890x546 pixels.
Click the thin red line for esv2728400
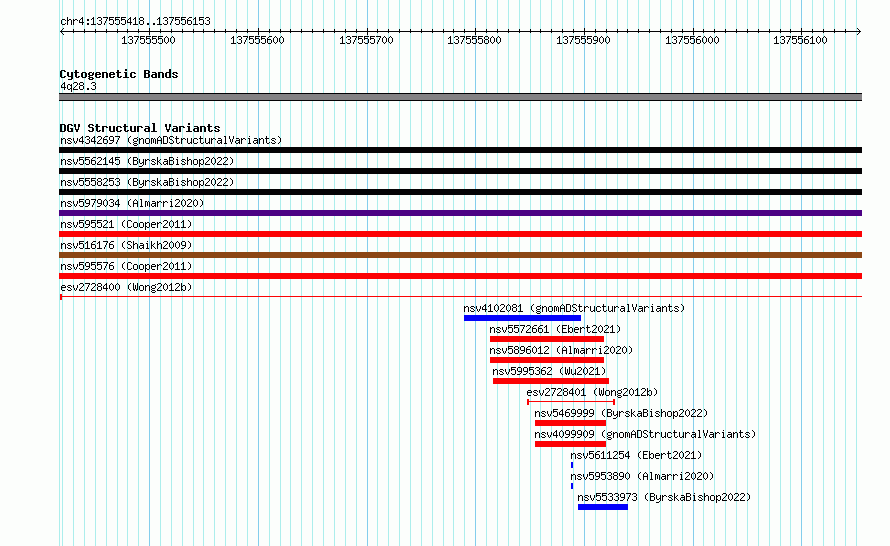click(460, 297)
